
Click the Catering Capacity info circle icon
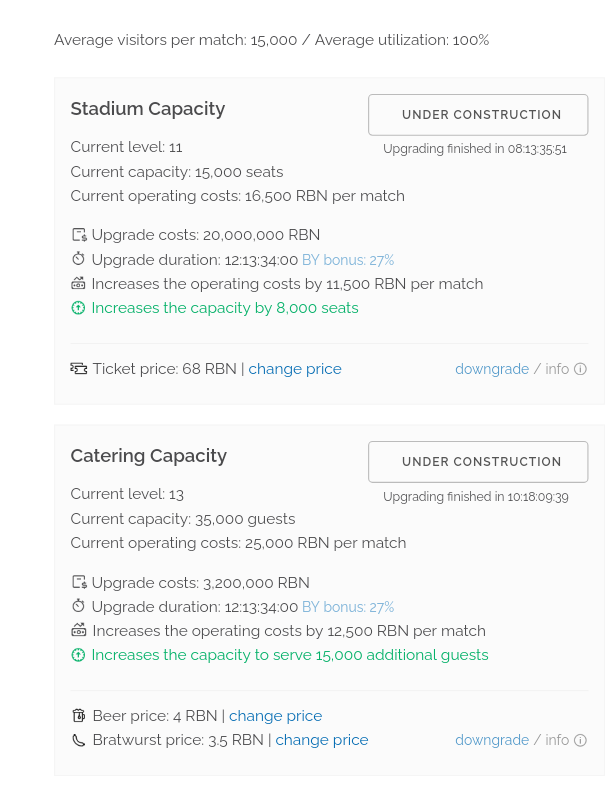click(x=580, y=740)
